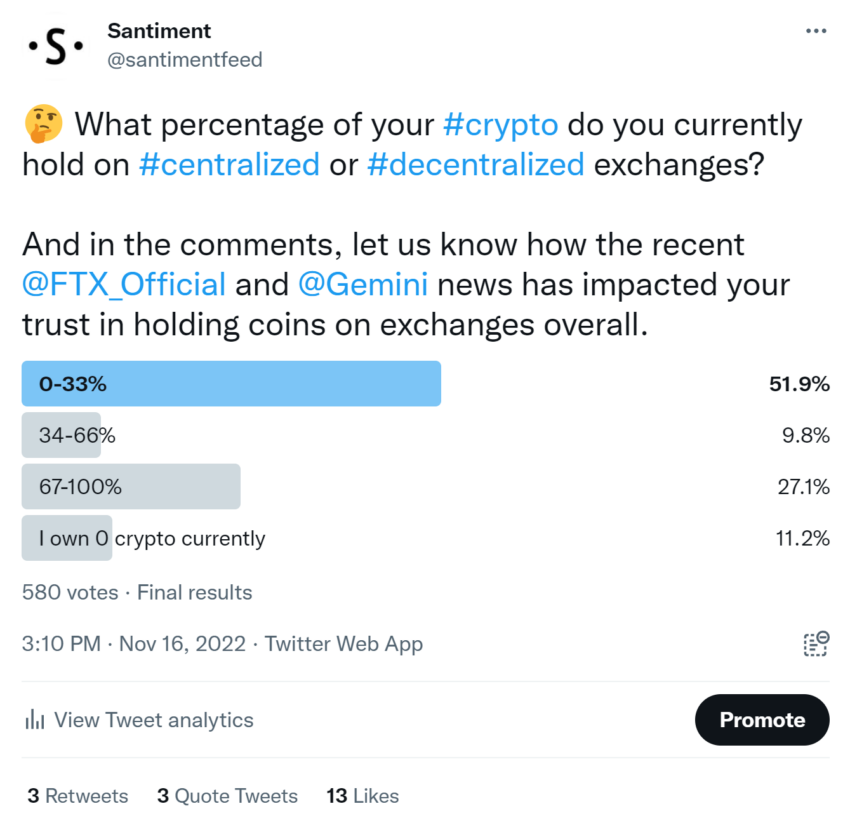Click the note icon beside the timestamp
This screenshot has height=818, width=850.
[816, 643]
